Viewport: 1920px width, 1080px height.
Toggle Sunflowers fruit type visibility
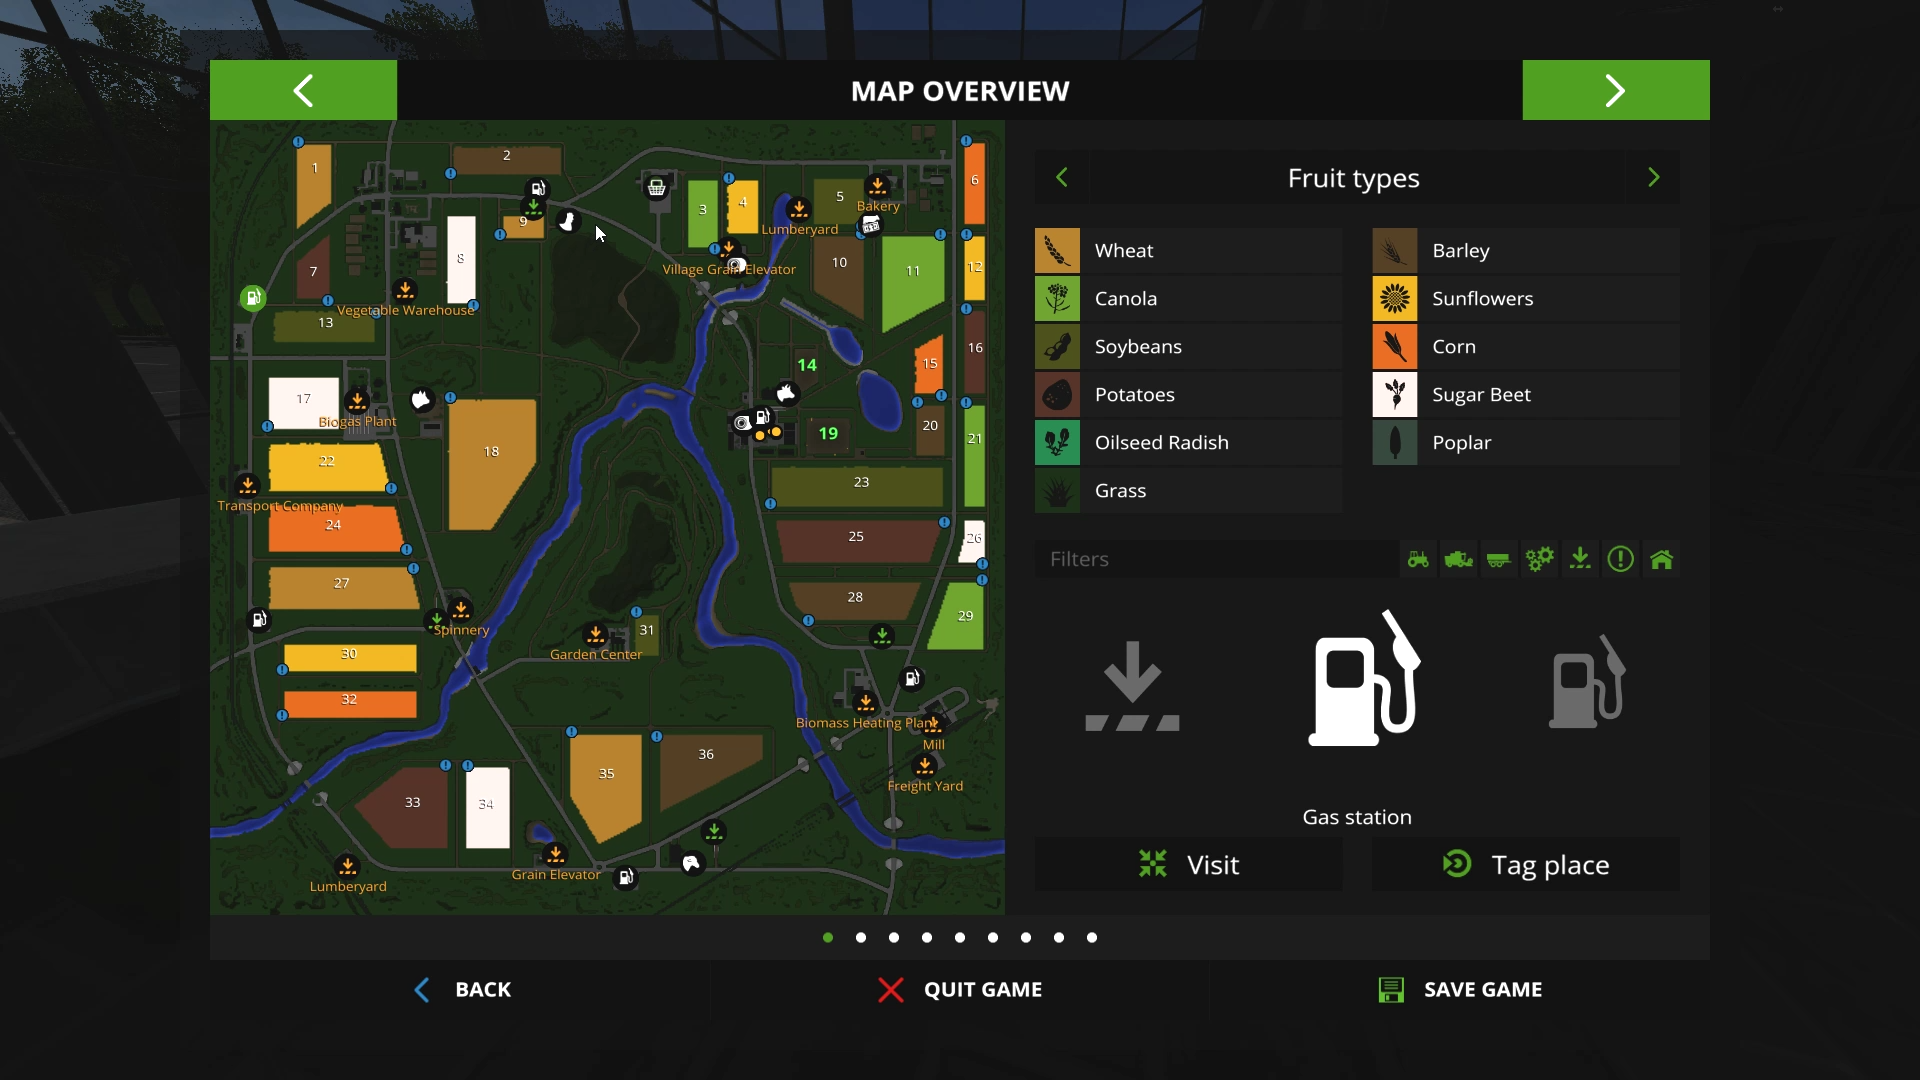pos(1526,299)
